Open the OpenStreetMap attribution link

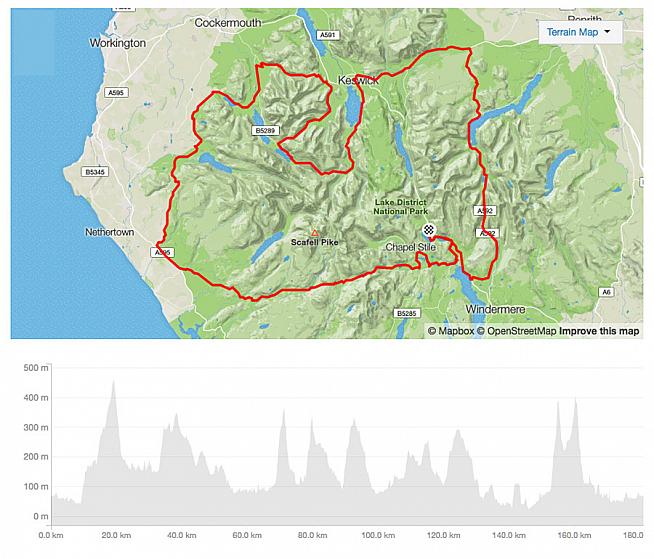[x=516, y=331]
